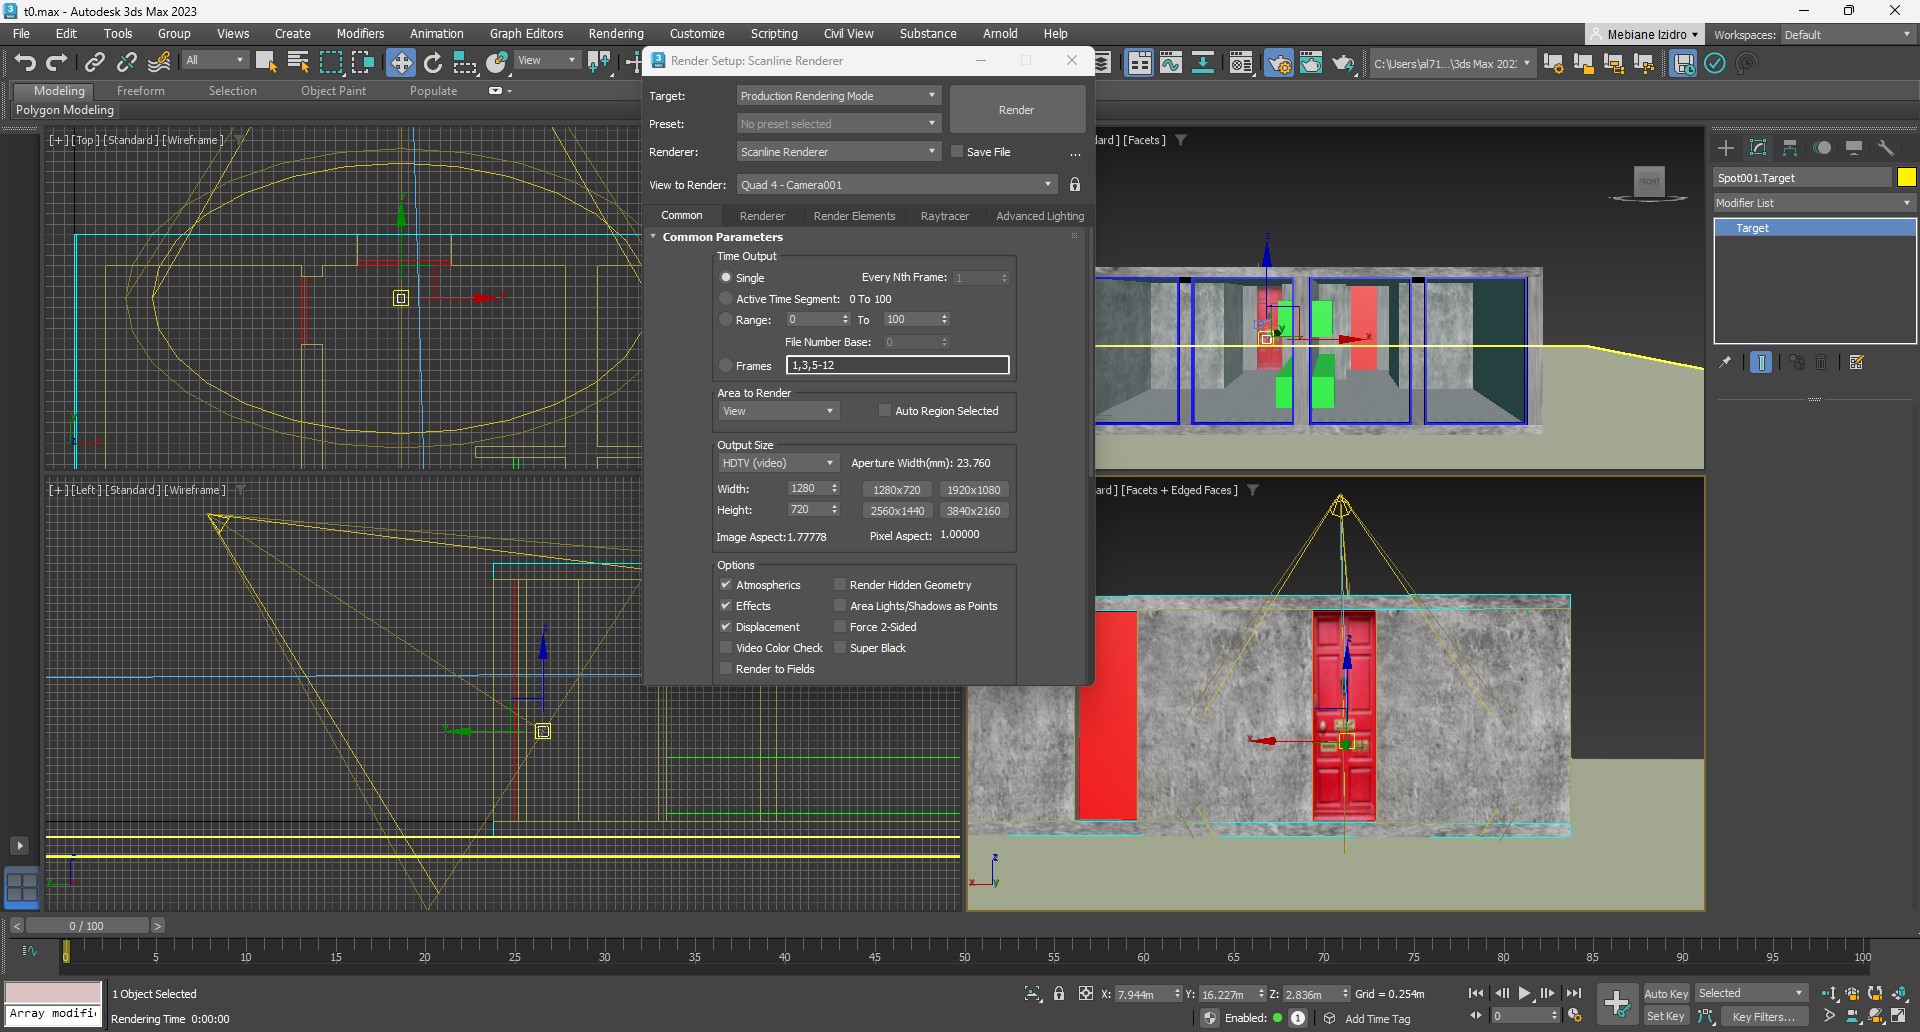
Task: Choose the 1920x1080 preset button
Action: tap(973, 490)
